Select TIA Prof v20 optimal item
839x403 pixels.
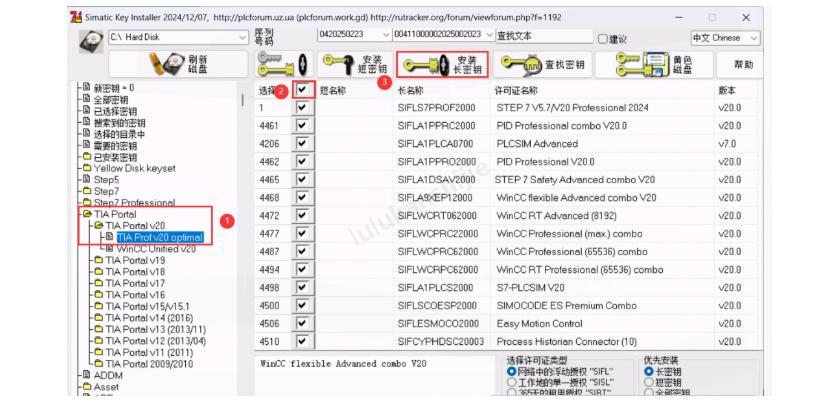pos(160,237)
